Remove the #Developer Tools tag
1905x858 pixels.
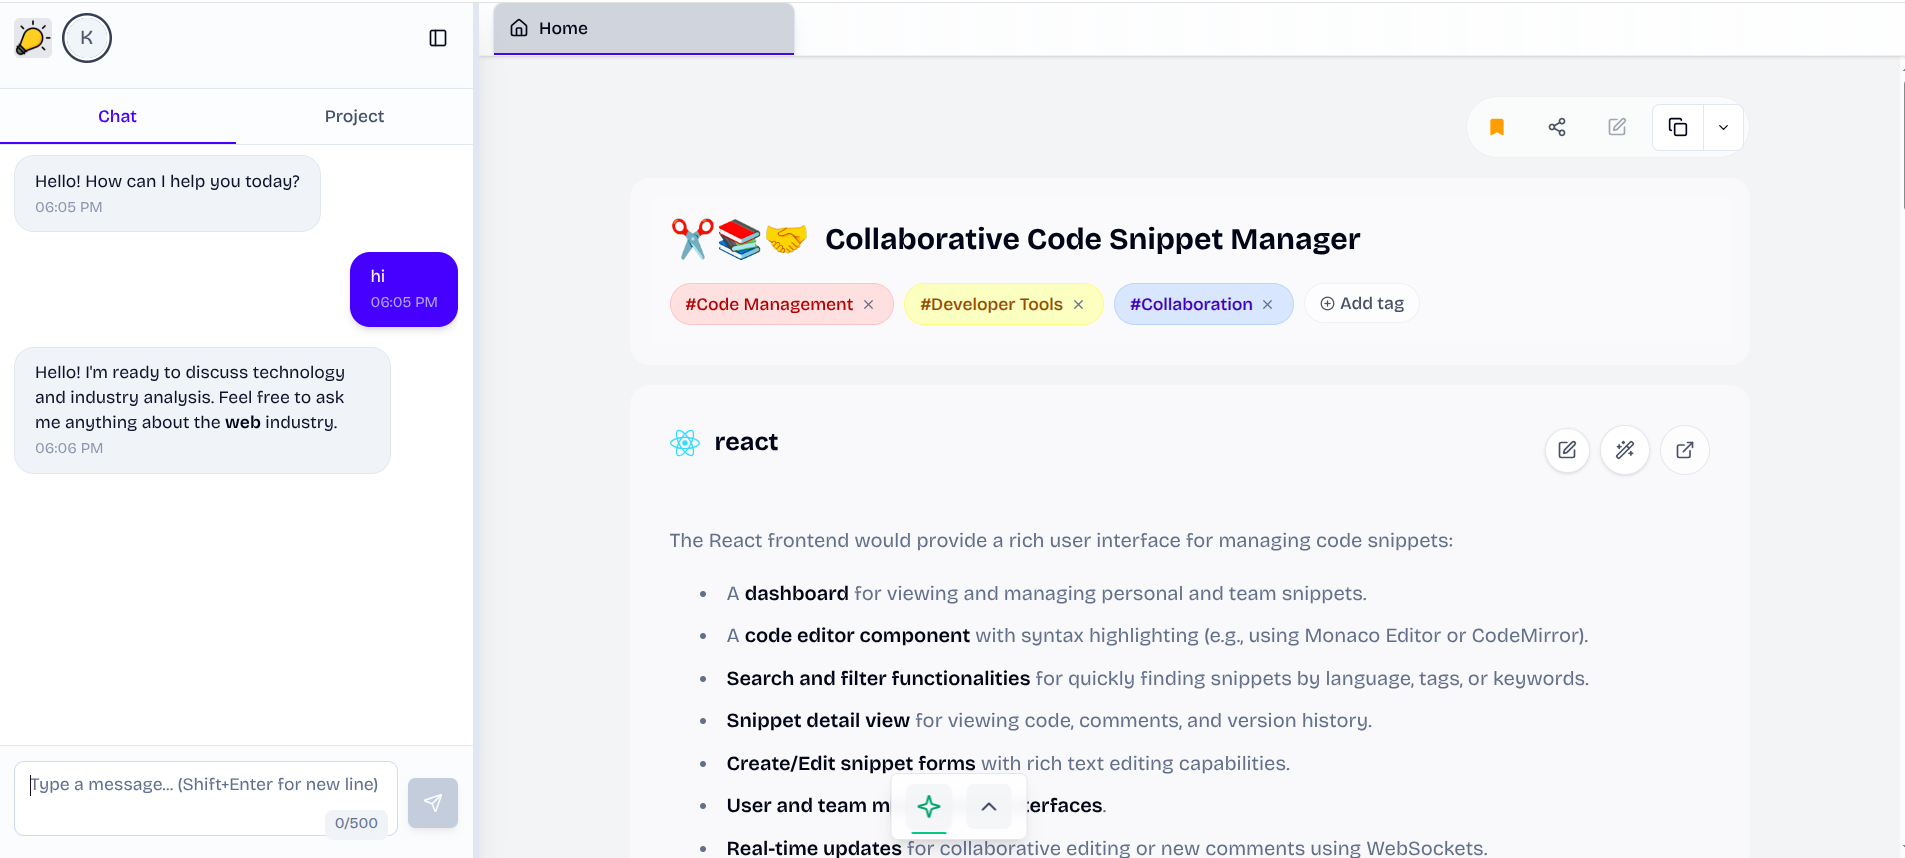[1078, 305]
